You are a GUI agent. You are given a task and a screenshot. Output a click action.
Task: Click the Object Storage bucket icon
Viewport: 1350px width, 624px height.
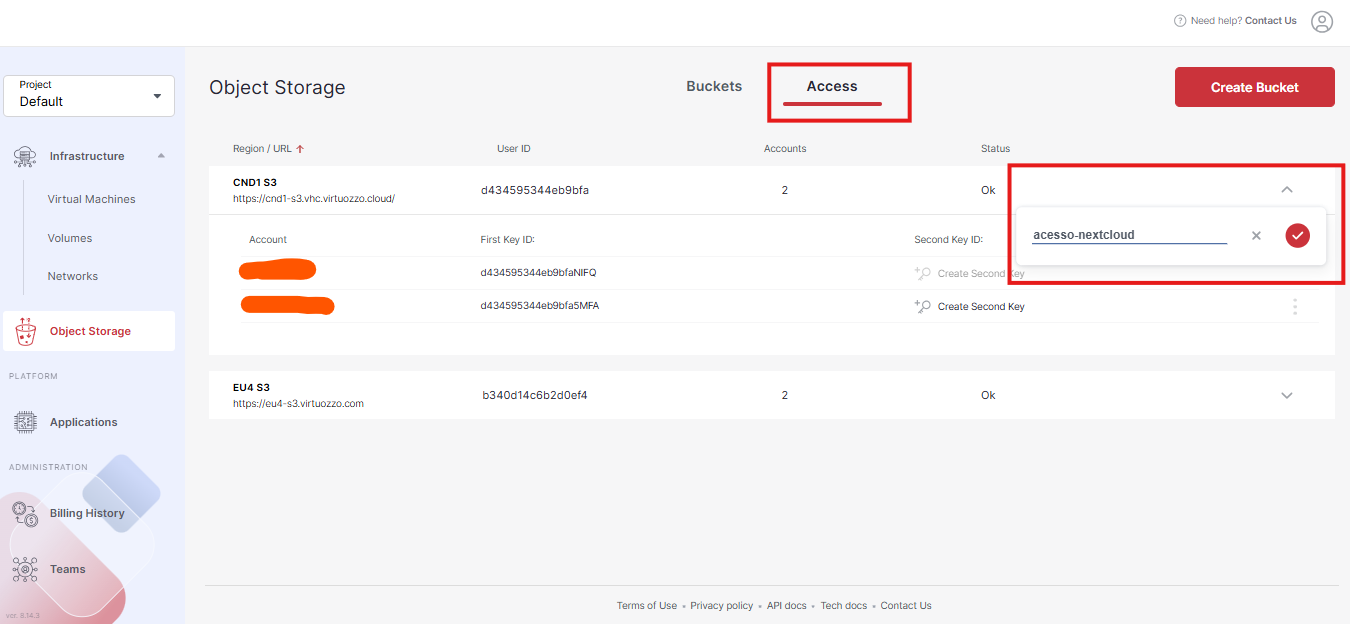point(26,331)
